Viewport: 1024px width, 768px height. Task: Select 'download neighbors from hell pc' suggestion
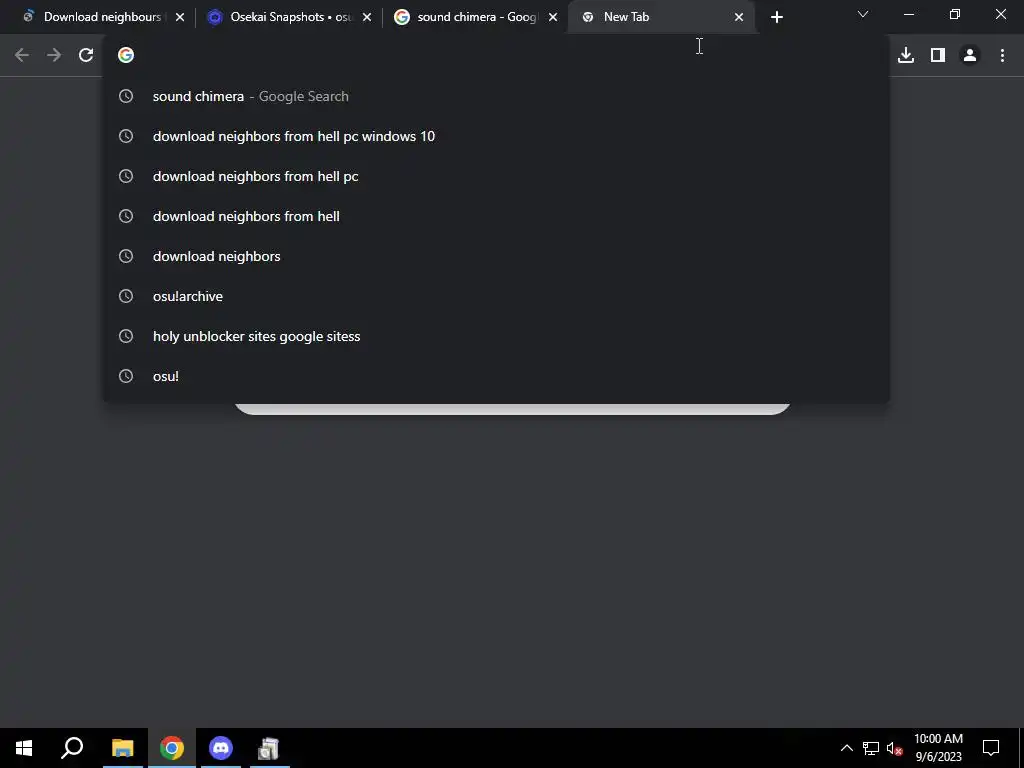pos(496,176)
